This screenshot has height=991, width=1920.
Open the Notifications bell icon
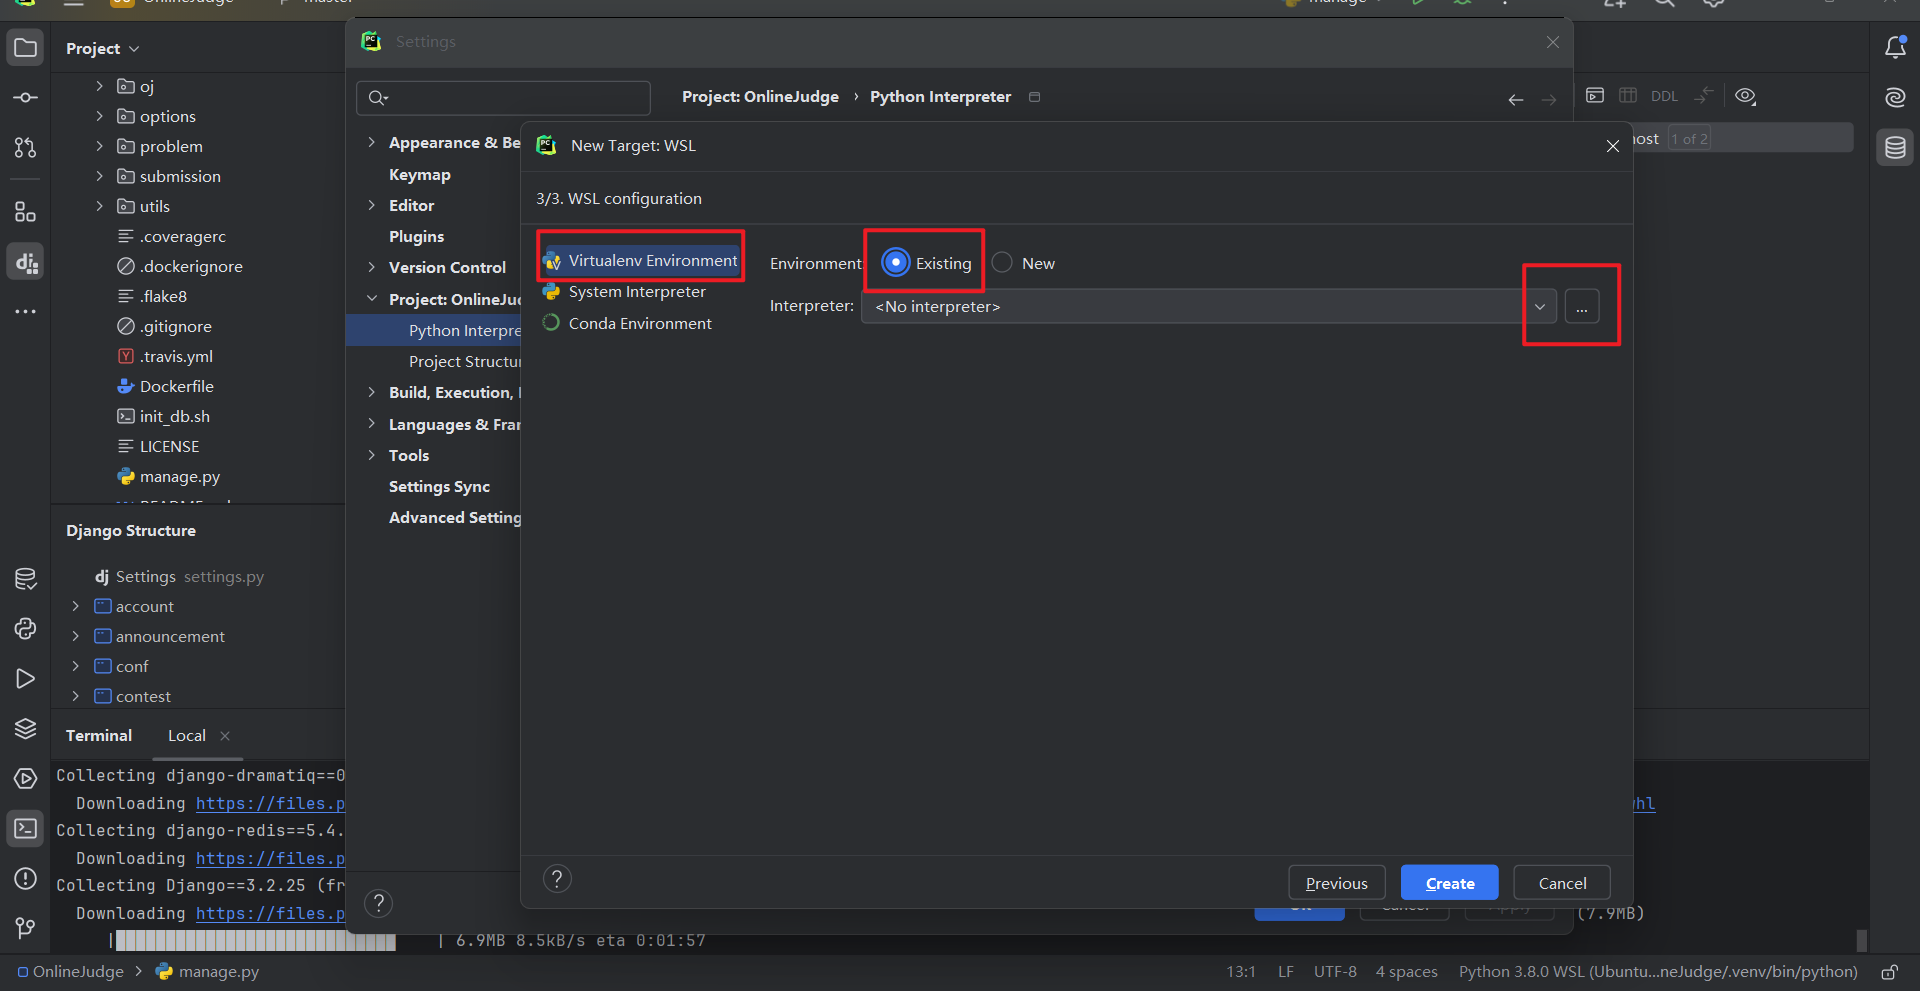point(1895,48)
